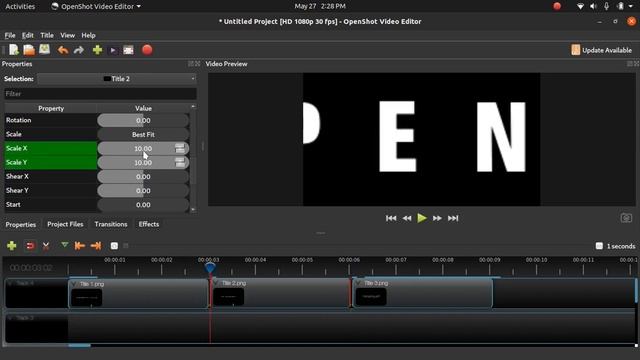Select the Title 3.png clip
Viewport: 640px width, 360px height.
(x=422, y=293)
